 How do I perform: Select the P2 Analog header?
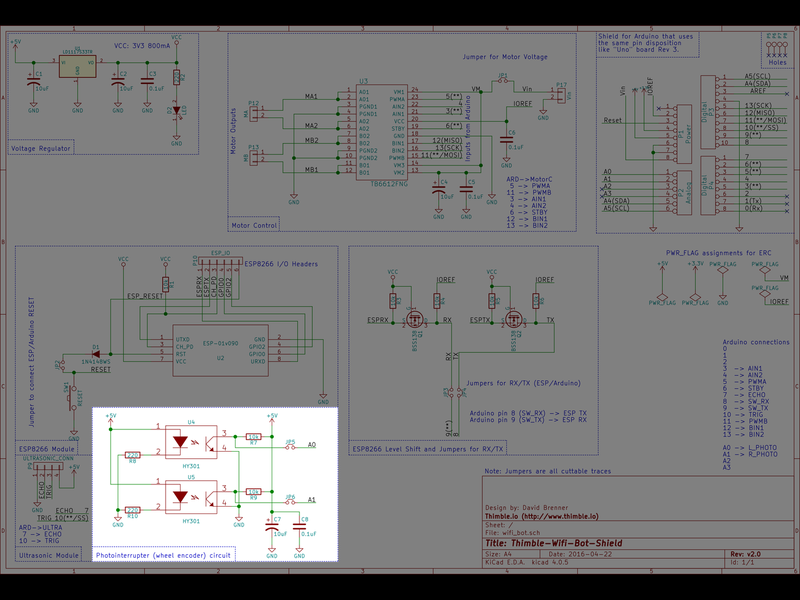coord(684,193)
